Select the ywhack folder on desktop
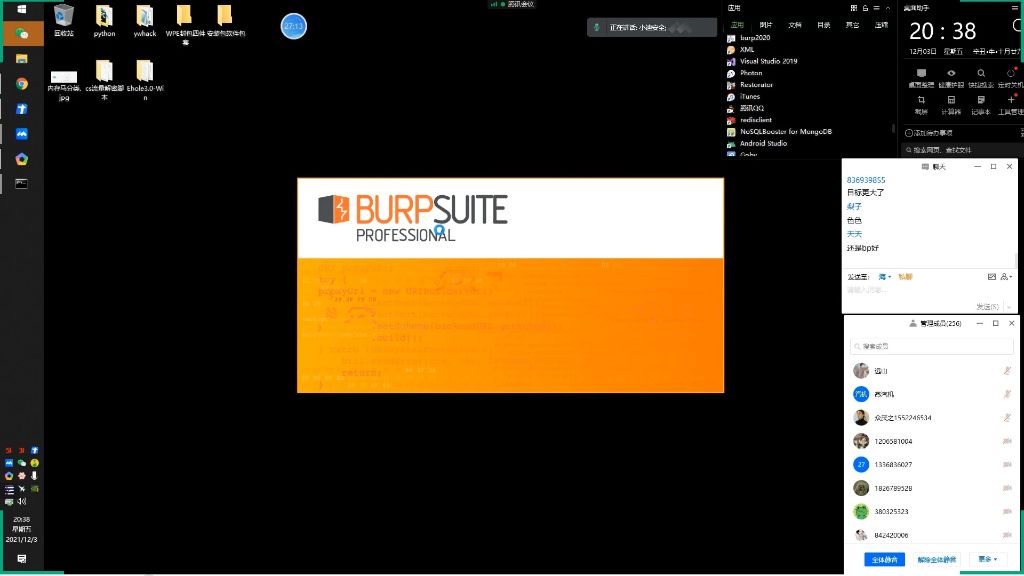Image resolution: width=1024 pixels, height=576 pixels. pyautogui.click(x=145, y=20)
